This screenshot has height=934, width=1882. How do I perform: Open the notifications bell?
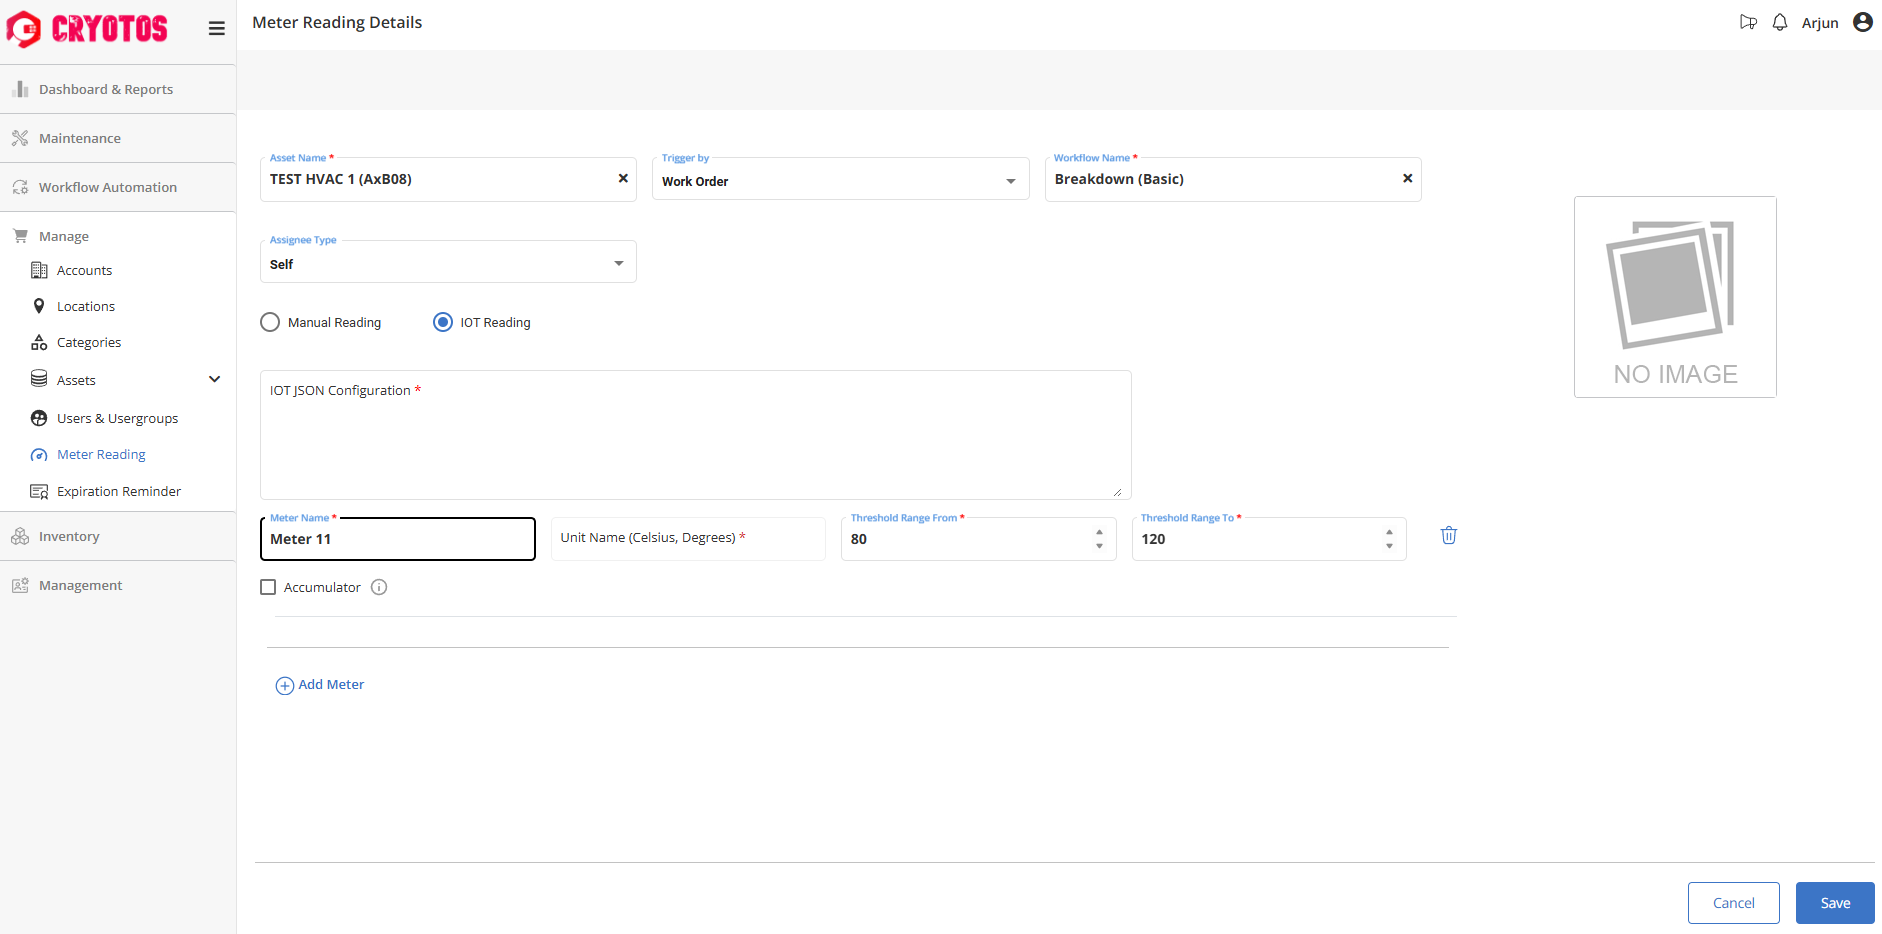pos(1780,22)
